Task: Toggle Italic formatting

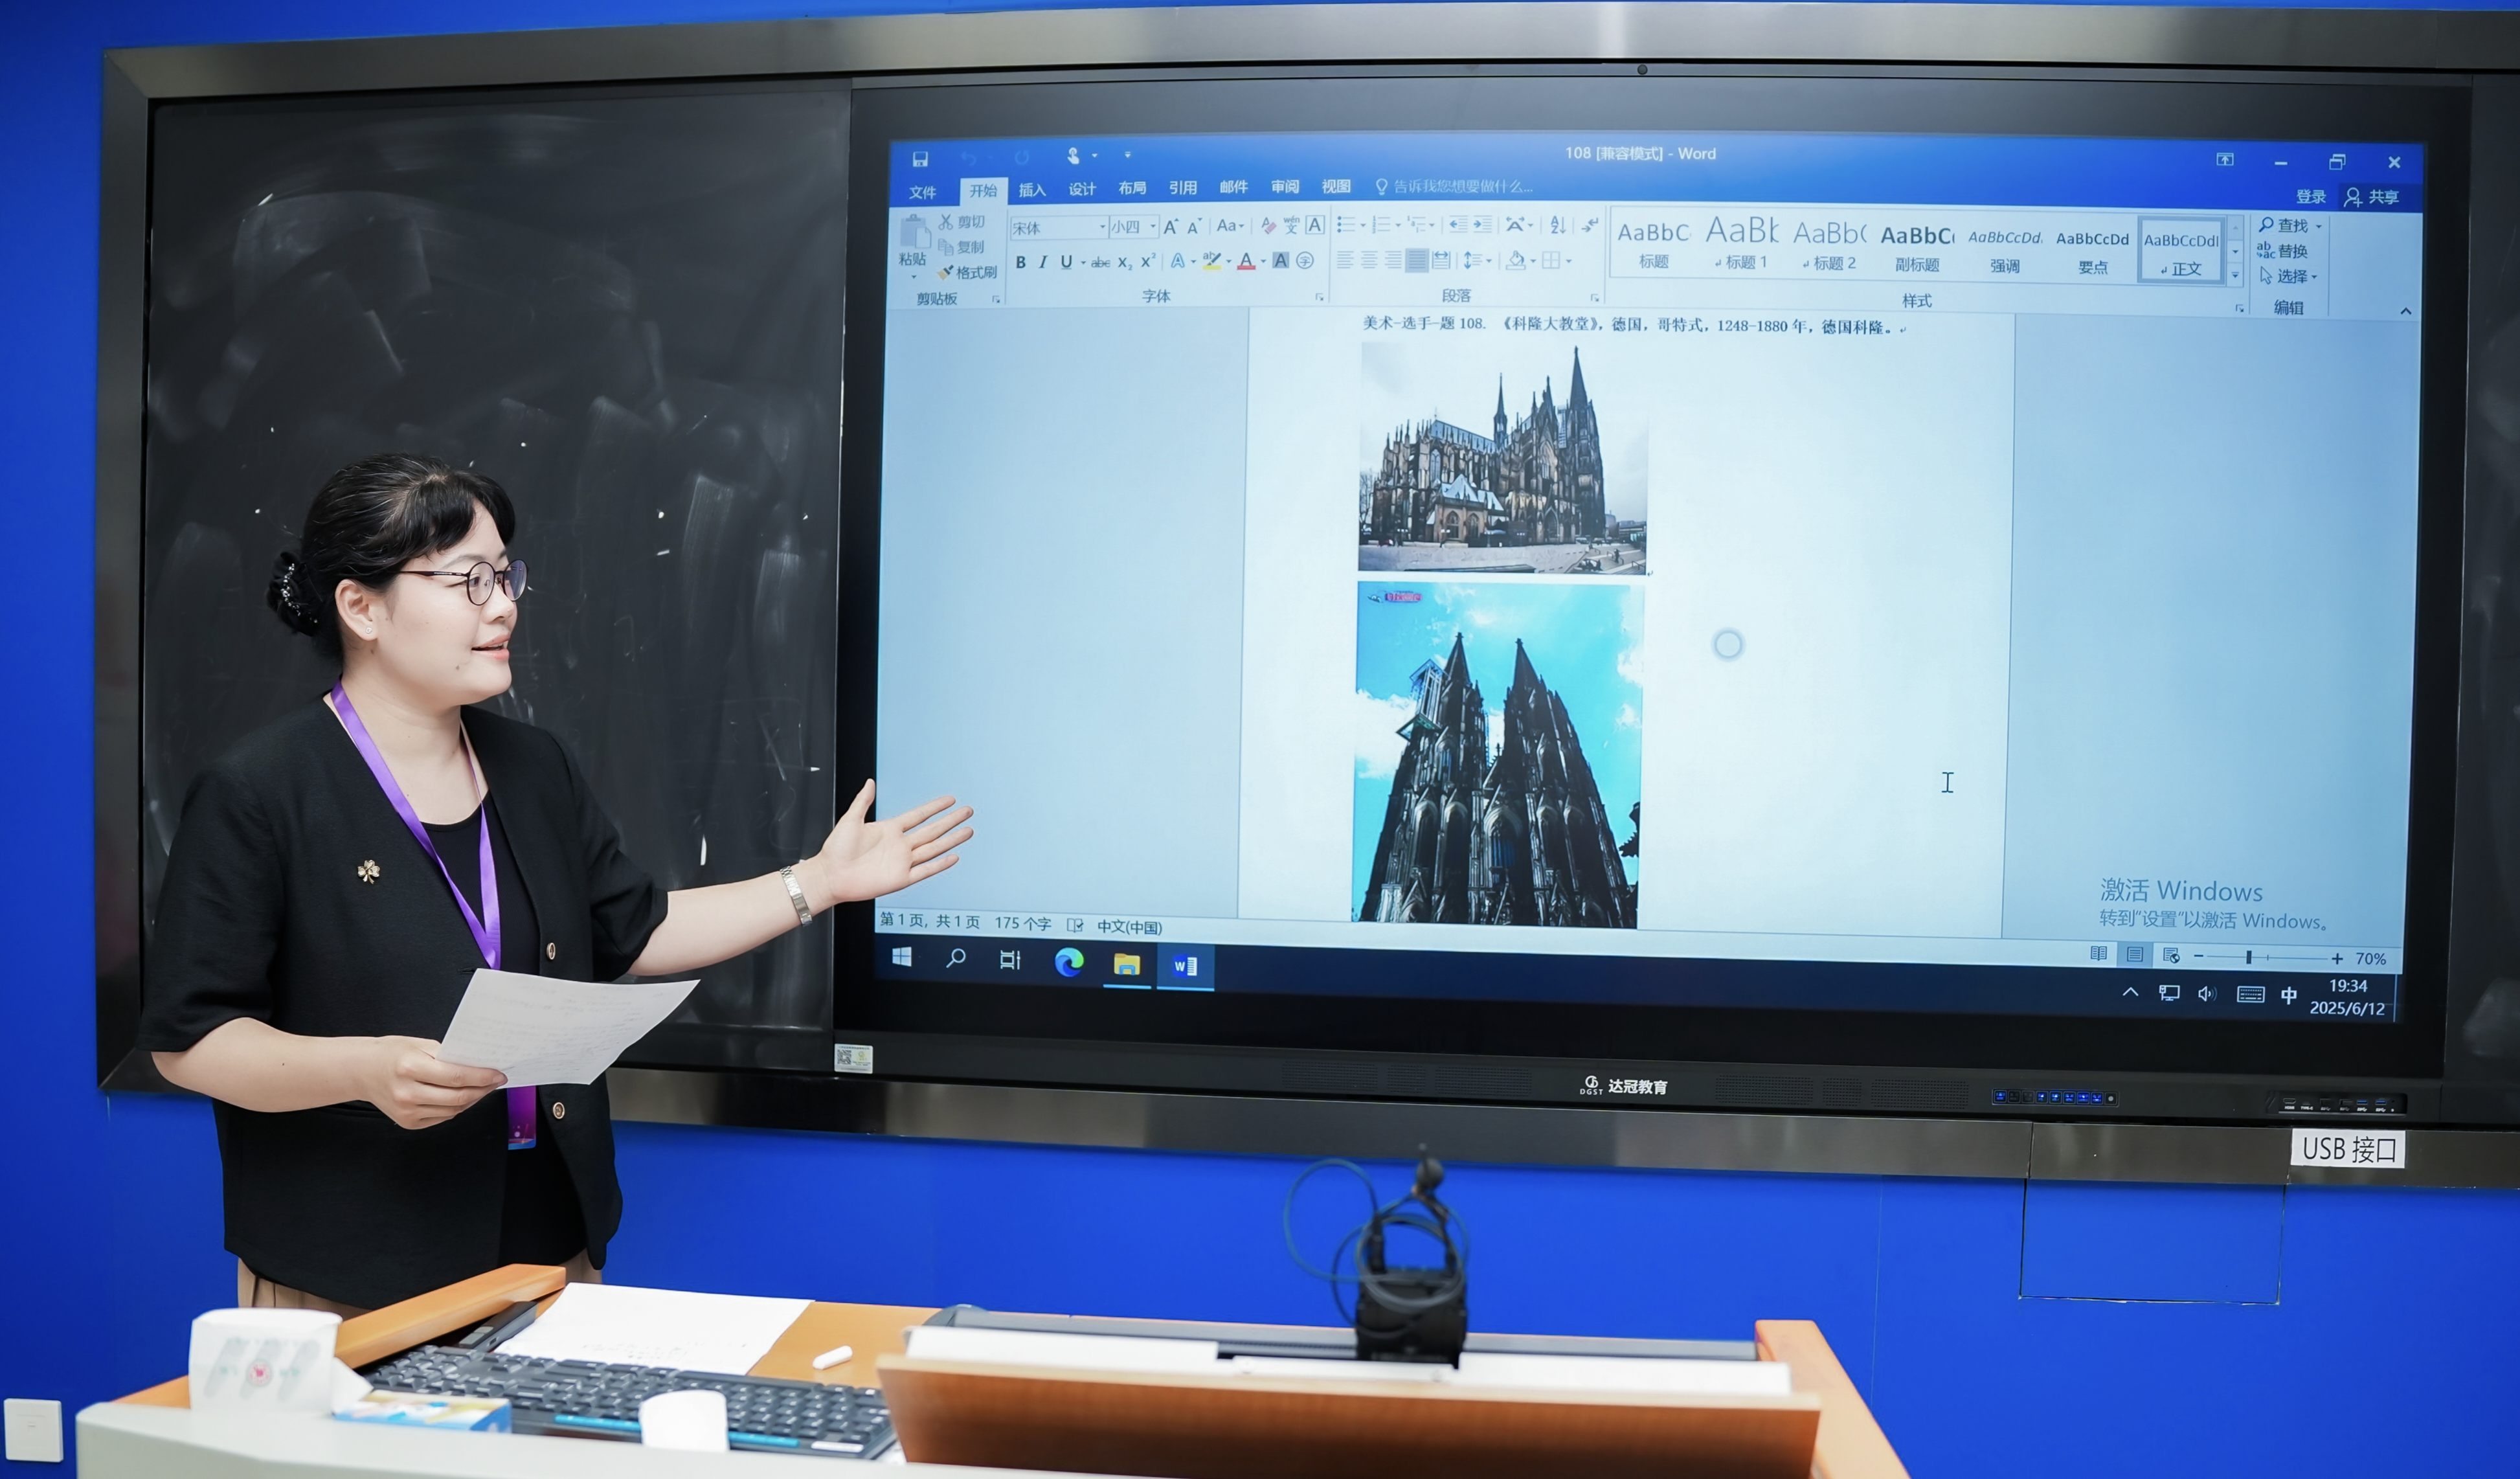Action: (x=1043, y=262)
